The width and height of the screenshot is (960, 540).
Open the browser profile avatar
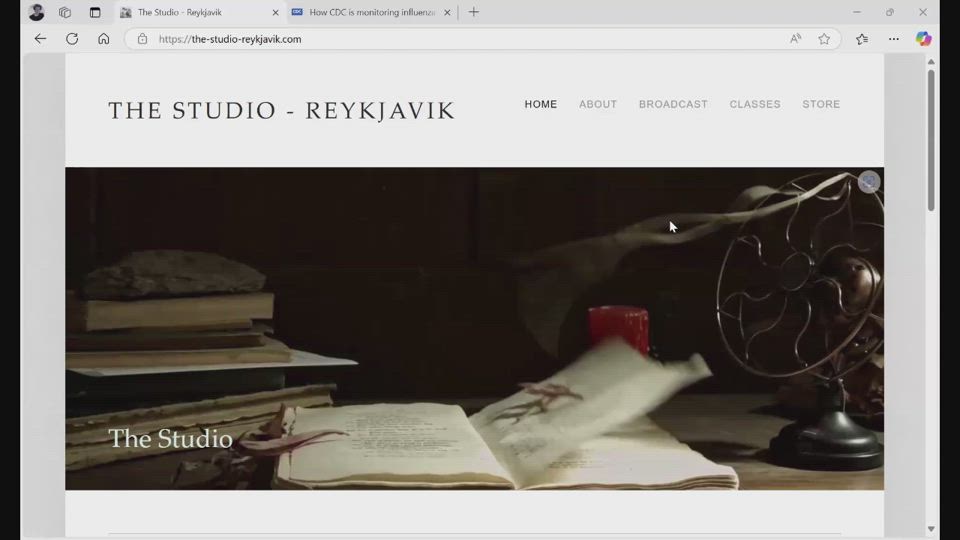[x=37, y=12]
